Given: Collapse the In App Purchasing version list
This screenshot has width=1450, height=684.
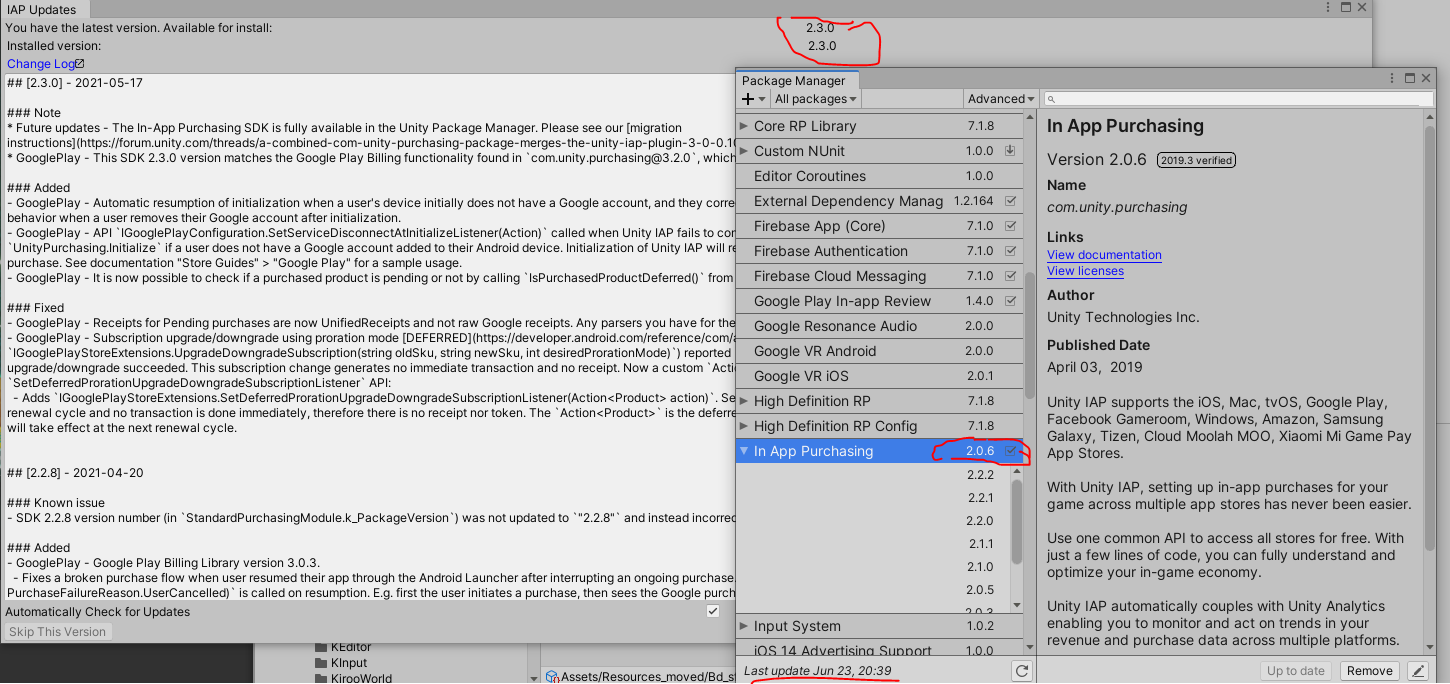Looking at the screenshot, I should [744, 451].
